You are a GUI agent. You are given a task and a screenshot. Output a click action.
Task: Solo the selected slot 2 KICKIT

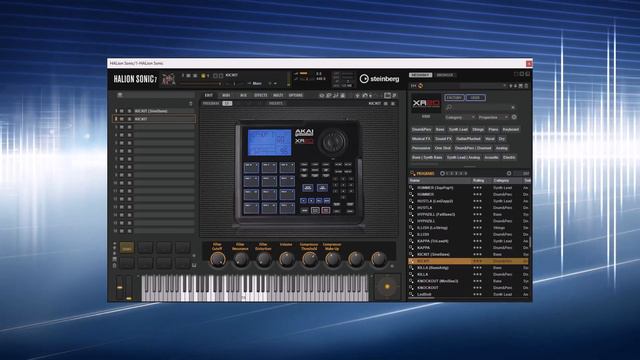point(129,119)
